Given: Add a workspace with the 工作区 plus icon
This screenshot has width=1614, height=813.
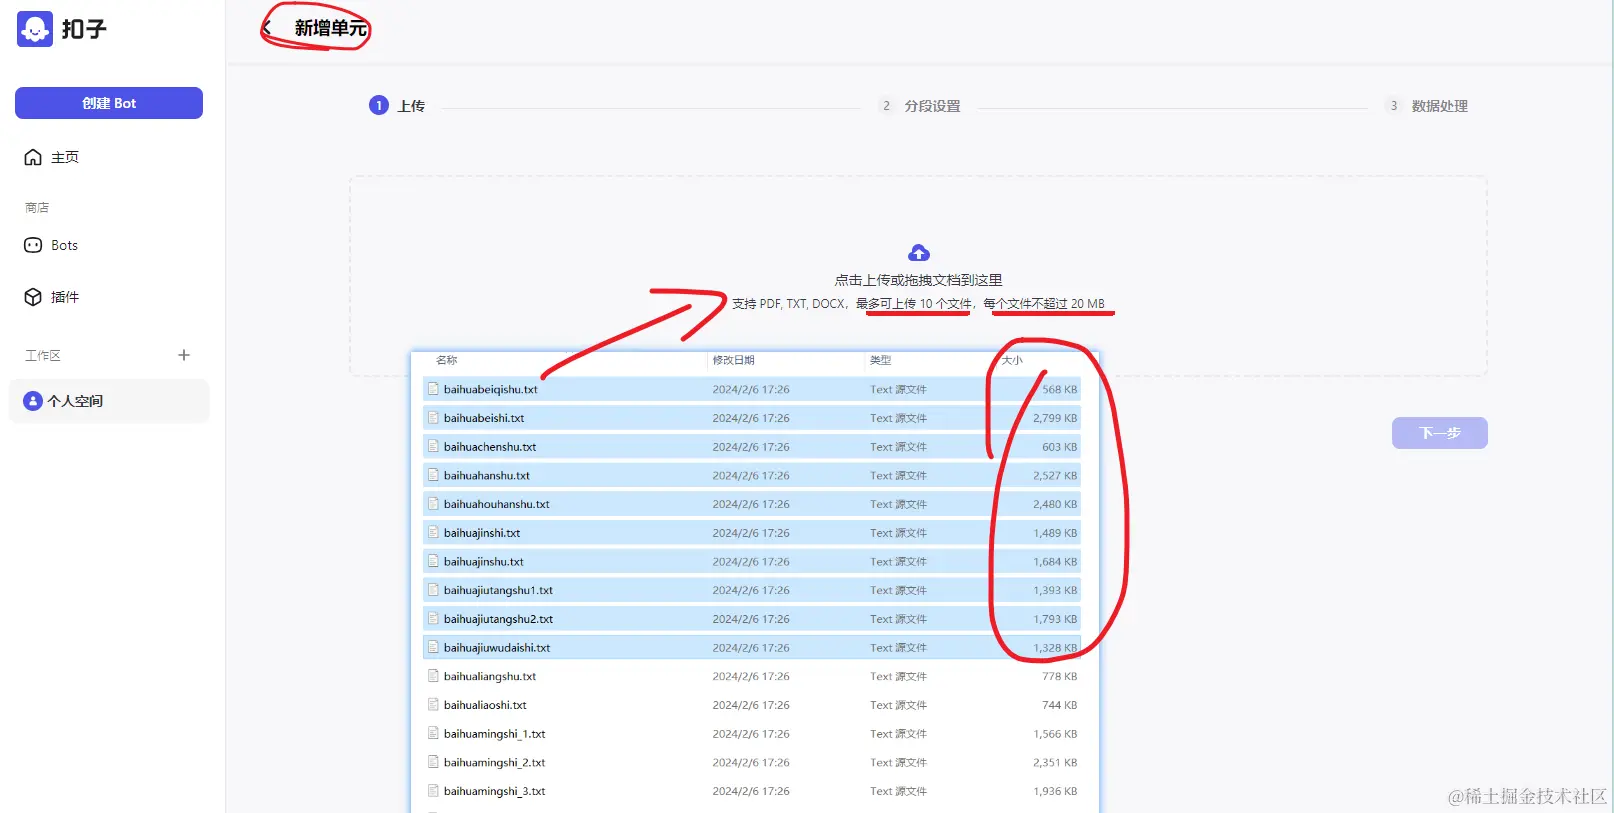Looking at the screenshot, I should coord(184,355).
